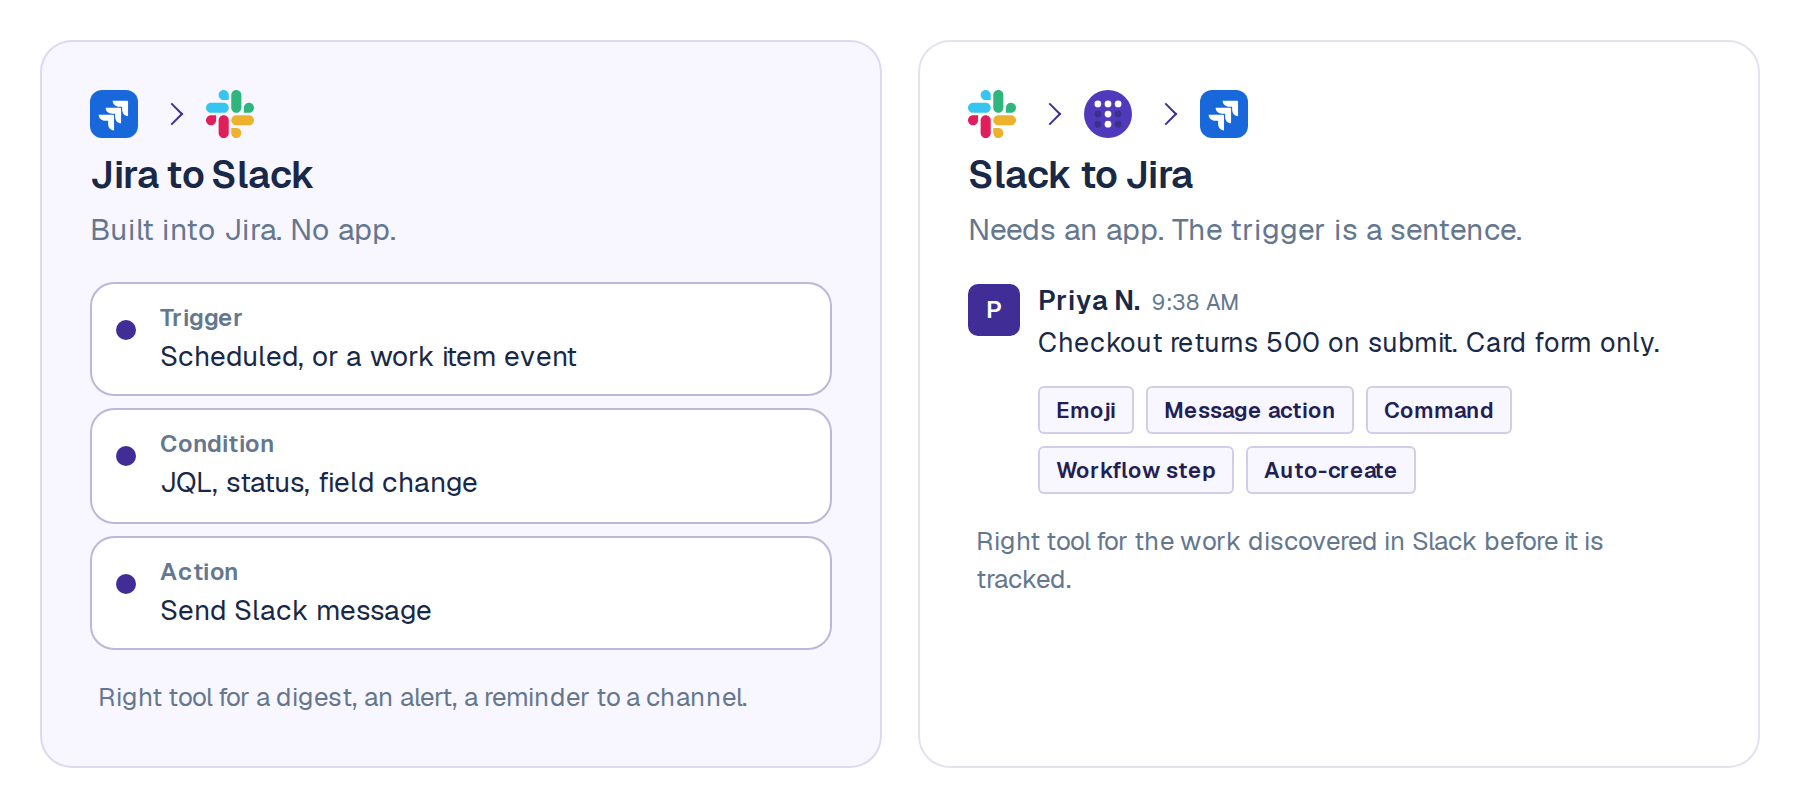Screen dimensions: 1800x808
Task: Click 'JQL, status, field change' text
Action: [319, 483]
